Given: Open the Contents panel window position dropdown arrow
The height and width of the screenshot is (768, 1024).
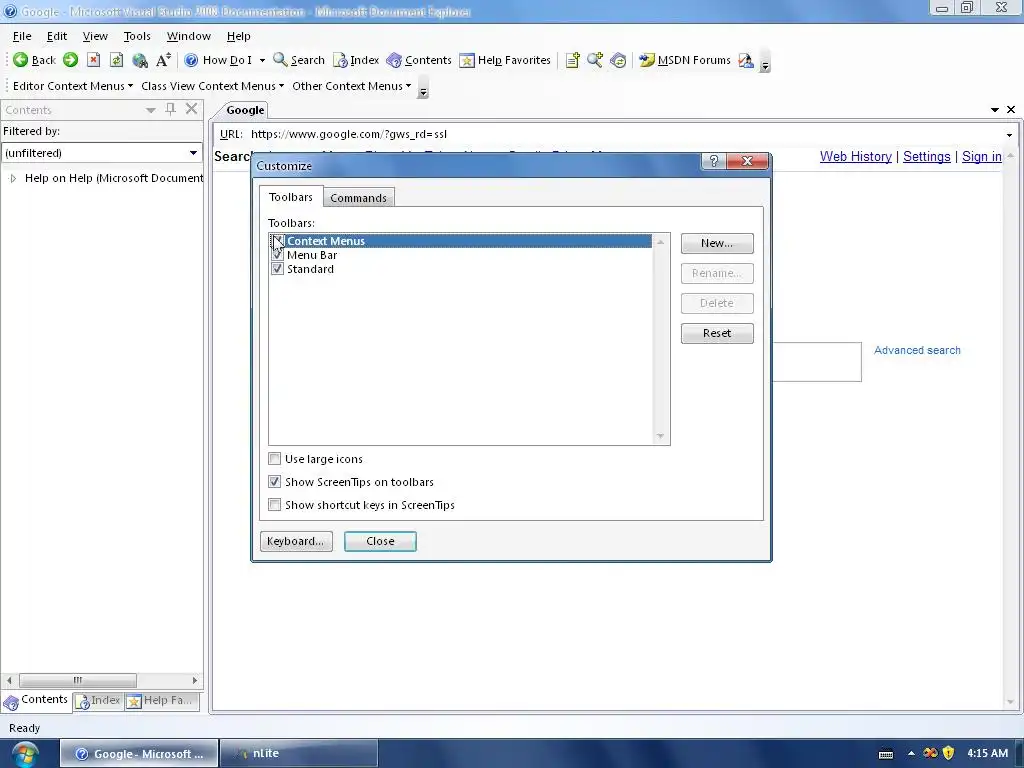Looking at the screenshot, I should [151, 110].
